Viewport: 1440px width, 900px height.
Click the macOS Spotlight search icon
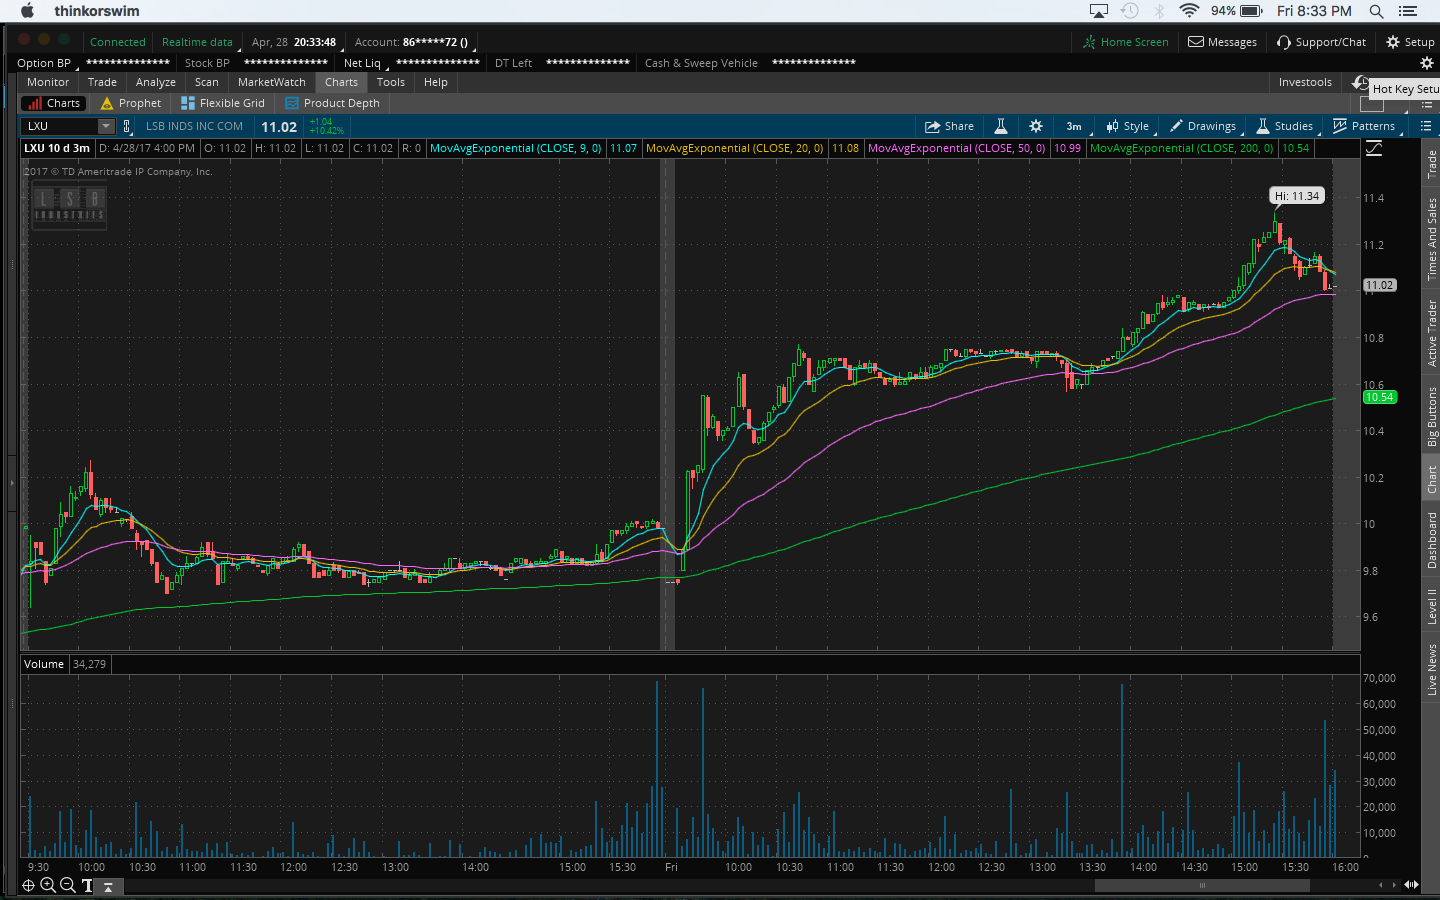click(1376, 11)
